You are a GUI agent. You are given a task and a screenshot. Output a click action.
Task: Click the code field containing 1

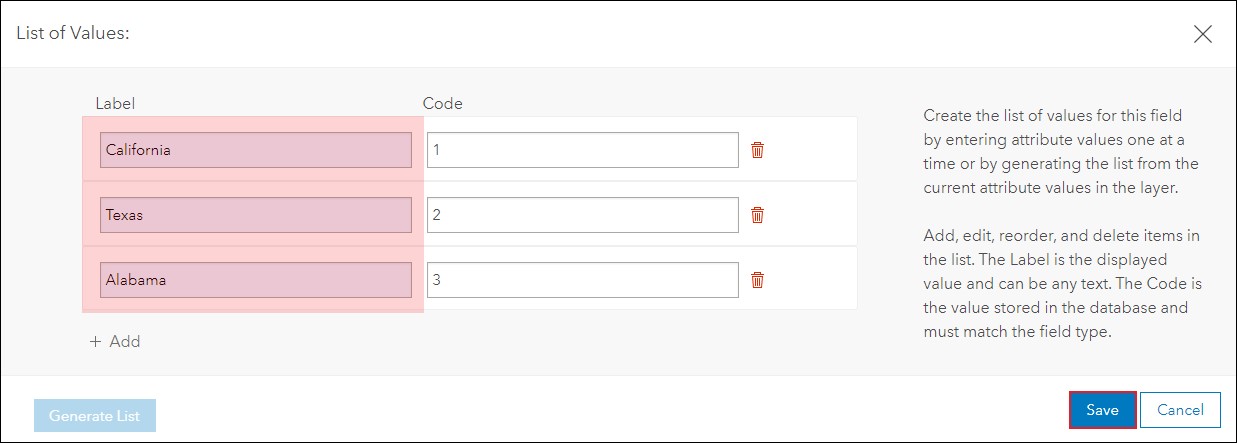click(x=583, y=150)
